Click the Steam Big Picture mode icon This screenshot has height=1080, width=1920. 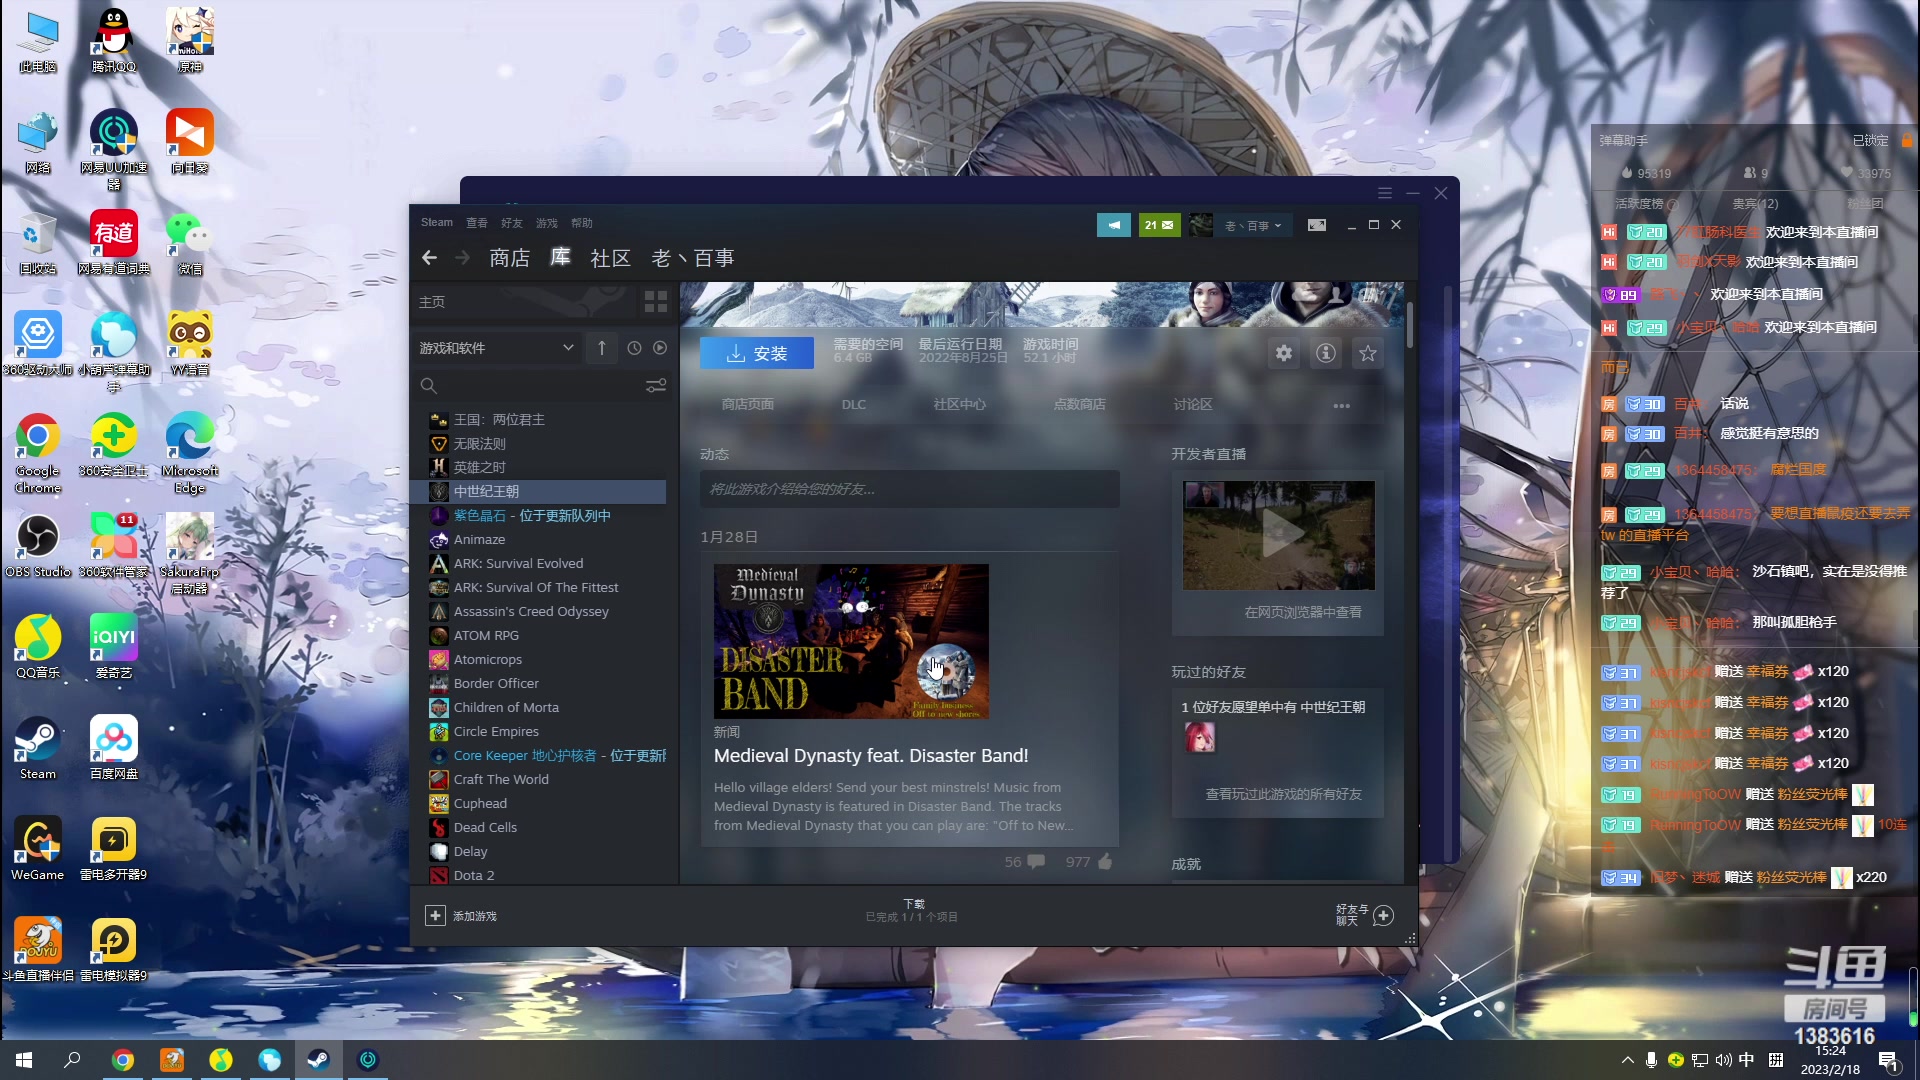point(1317,225)
